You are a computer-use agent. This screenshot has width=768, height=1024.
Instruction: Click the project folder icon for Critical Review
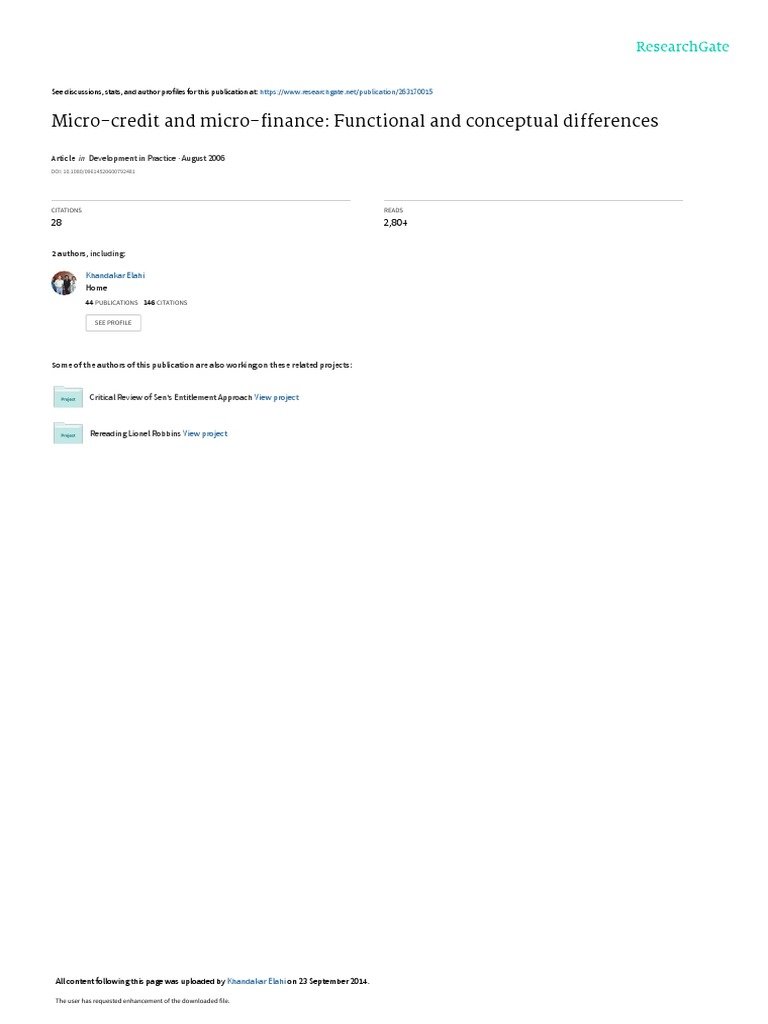point(68,397)
